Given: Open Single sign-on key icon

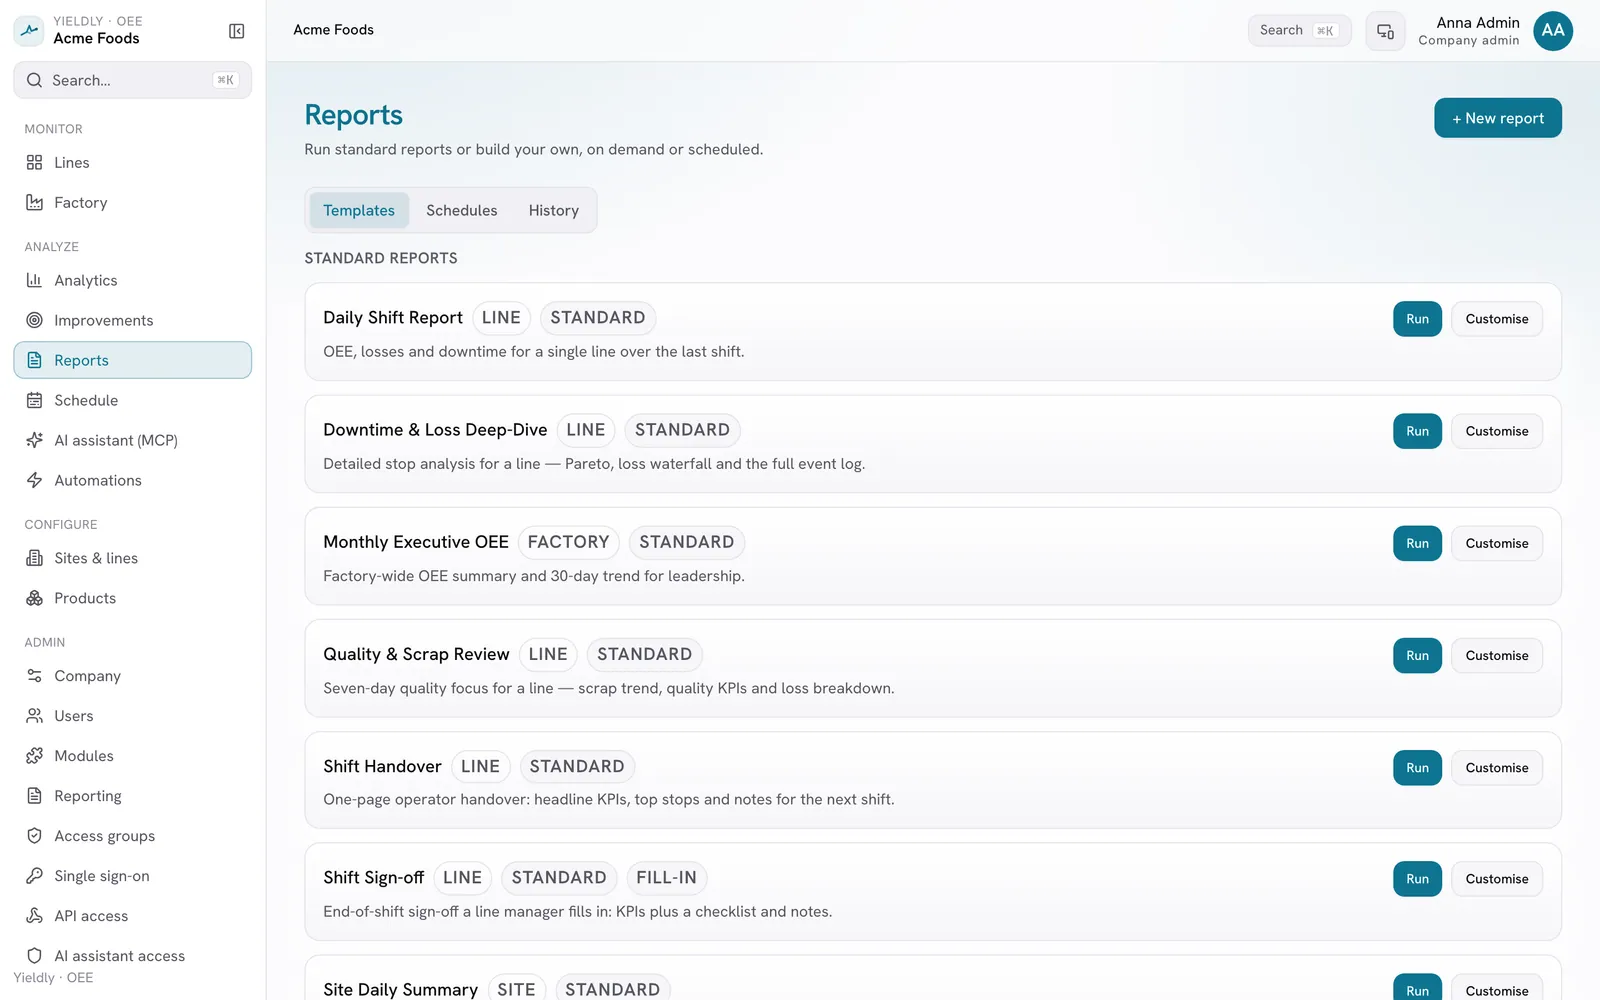Looking at the screenshot, I should click(x=34, y=876).
